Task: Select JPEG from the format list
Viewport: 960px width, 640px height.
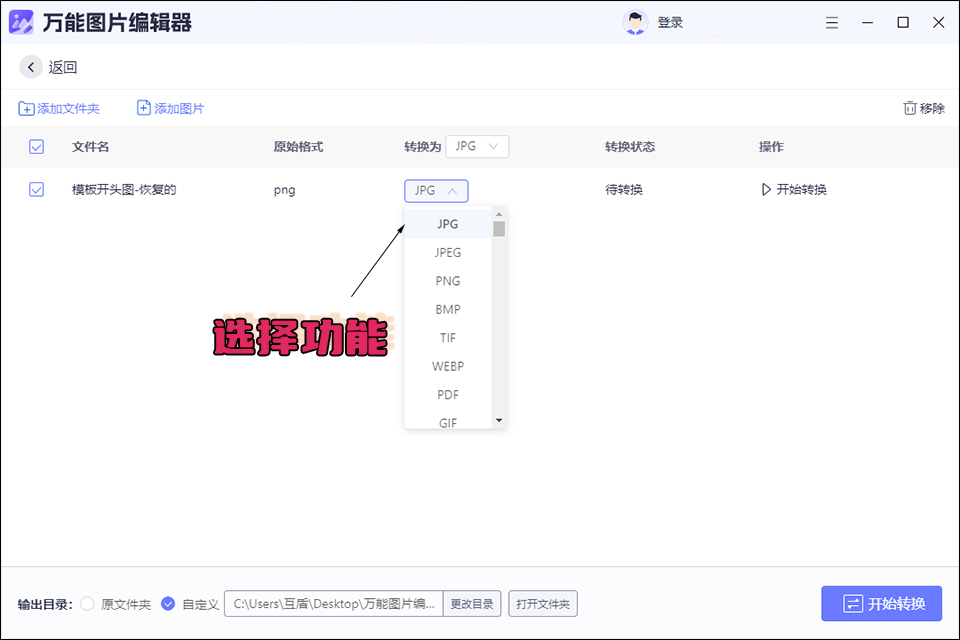Action: point(448,252)
